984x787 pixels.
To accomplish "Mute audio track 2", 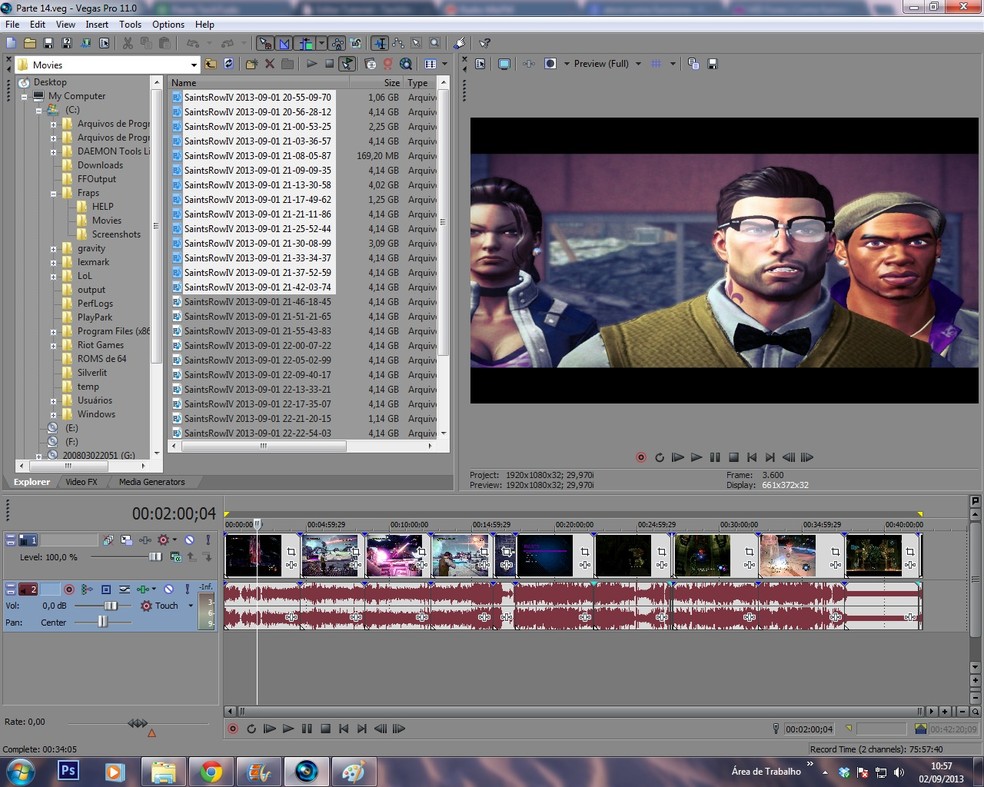I will pyautogui.click(x=169, y=589).
